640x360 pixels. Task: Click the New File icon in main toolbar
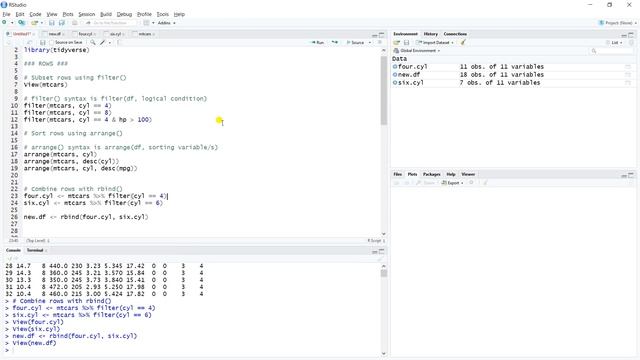4,23
